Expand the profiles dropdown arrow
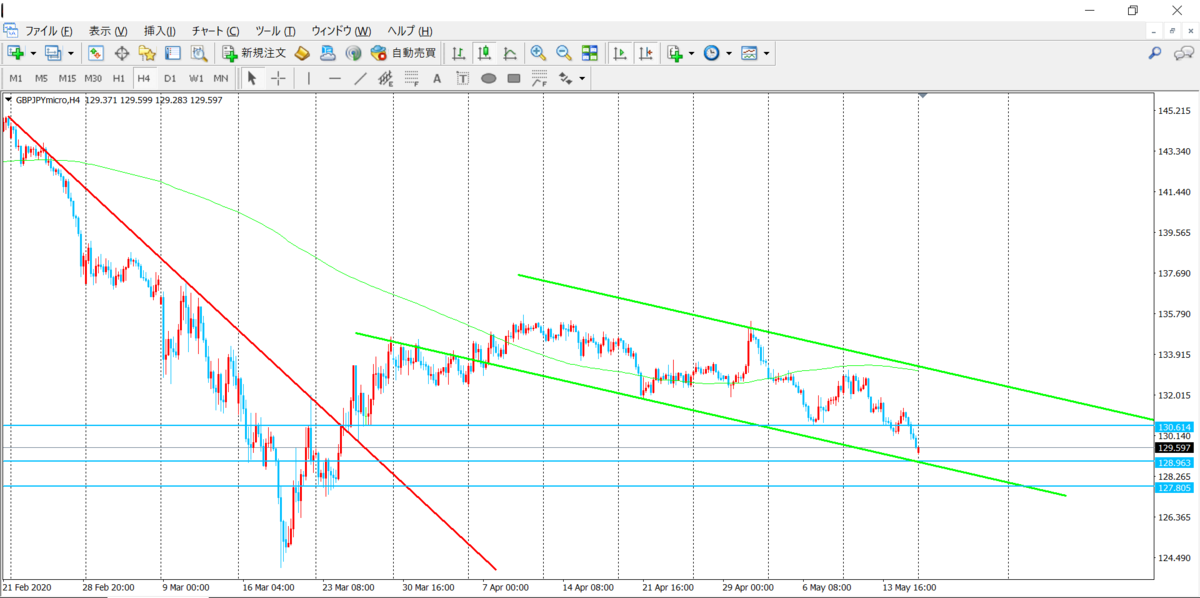Viewport: 1200px width, 598px height. (x=71, y=53)
